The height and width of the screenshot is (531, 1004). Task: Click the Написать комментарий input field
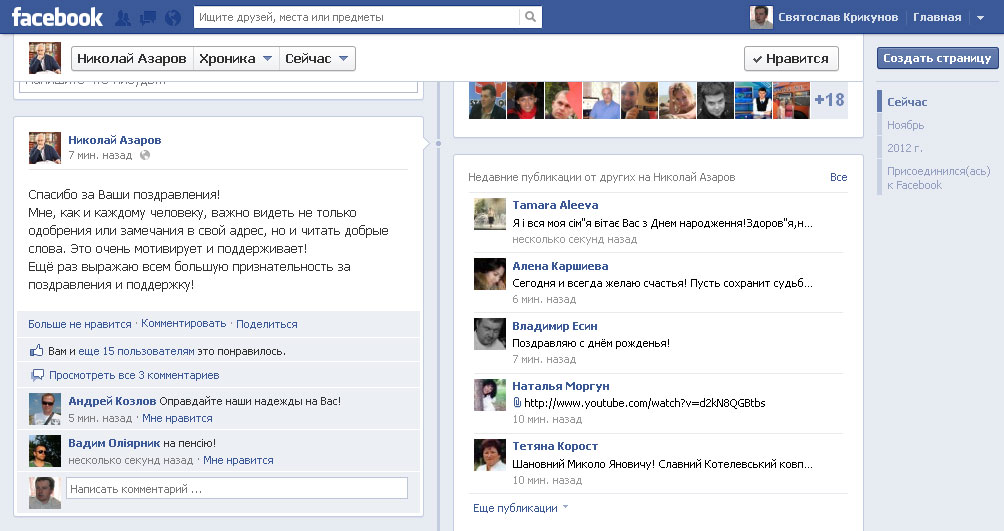[236, 489]
